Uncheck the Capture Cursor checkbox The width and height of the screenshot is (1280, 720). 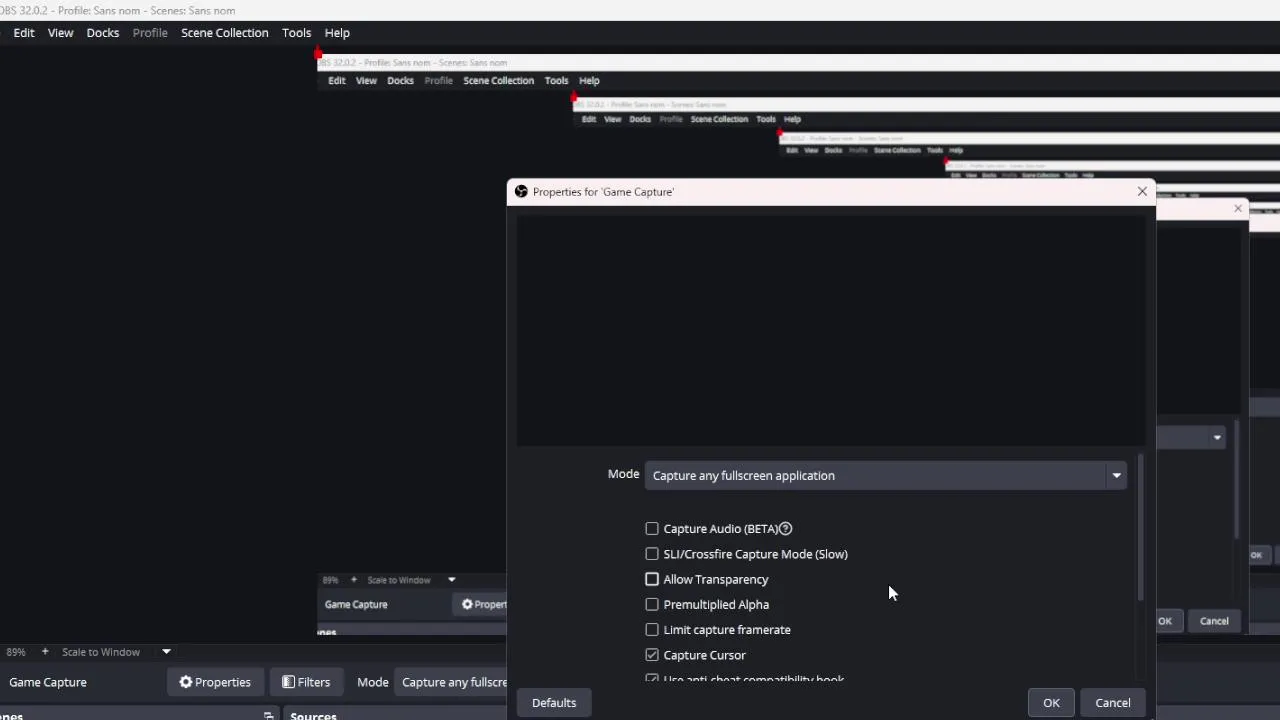652,655
